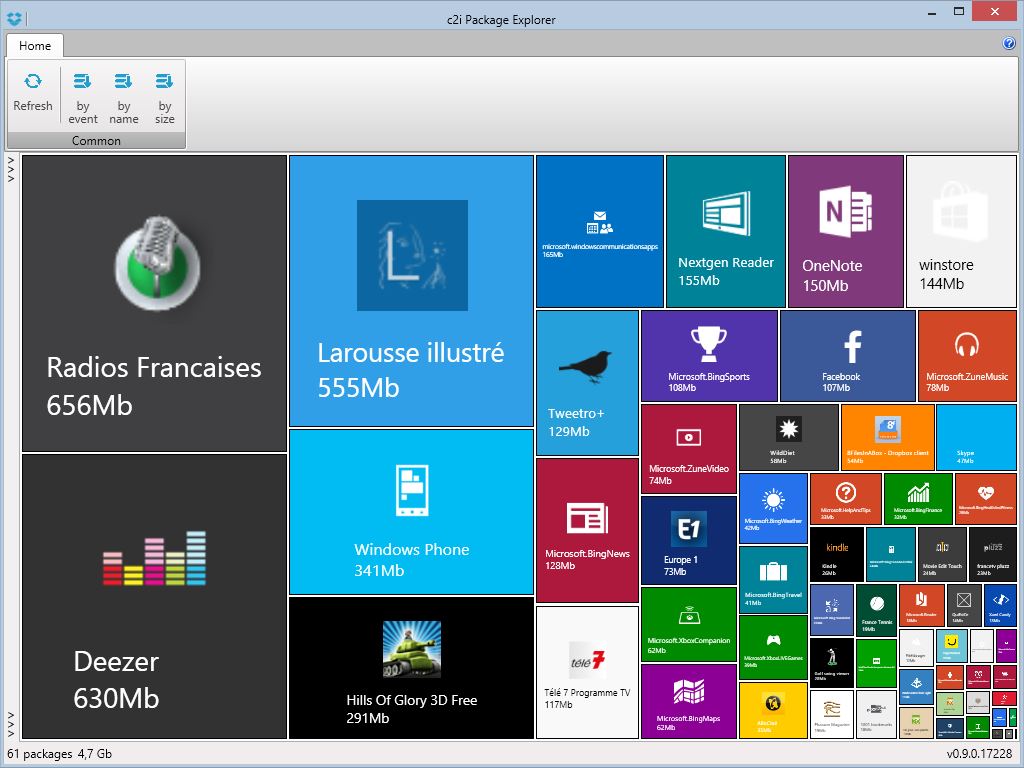
Task: Click the HelpAndTips question mark tile
Action: click(846, 500)
